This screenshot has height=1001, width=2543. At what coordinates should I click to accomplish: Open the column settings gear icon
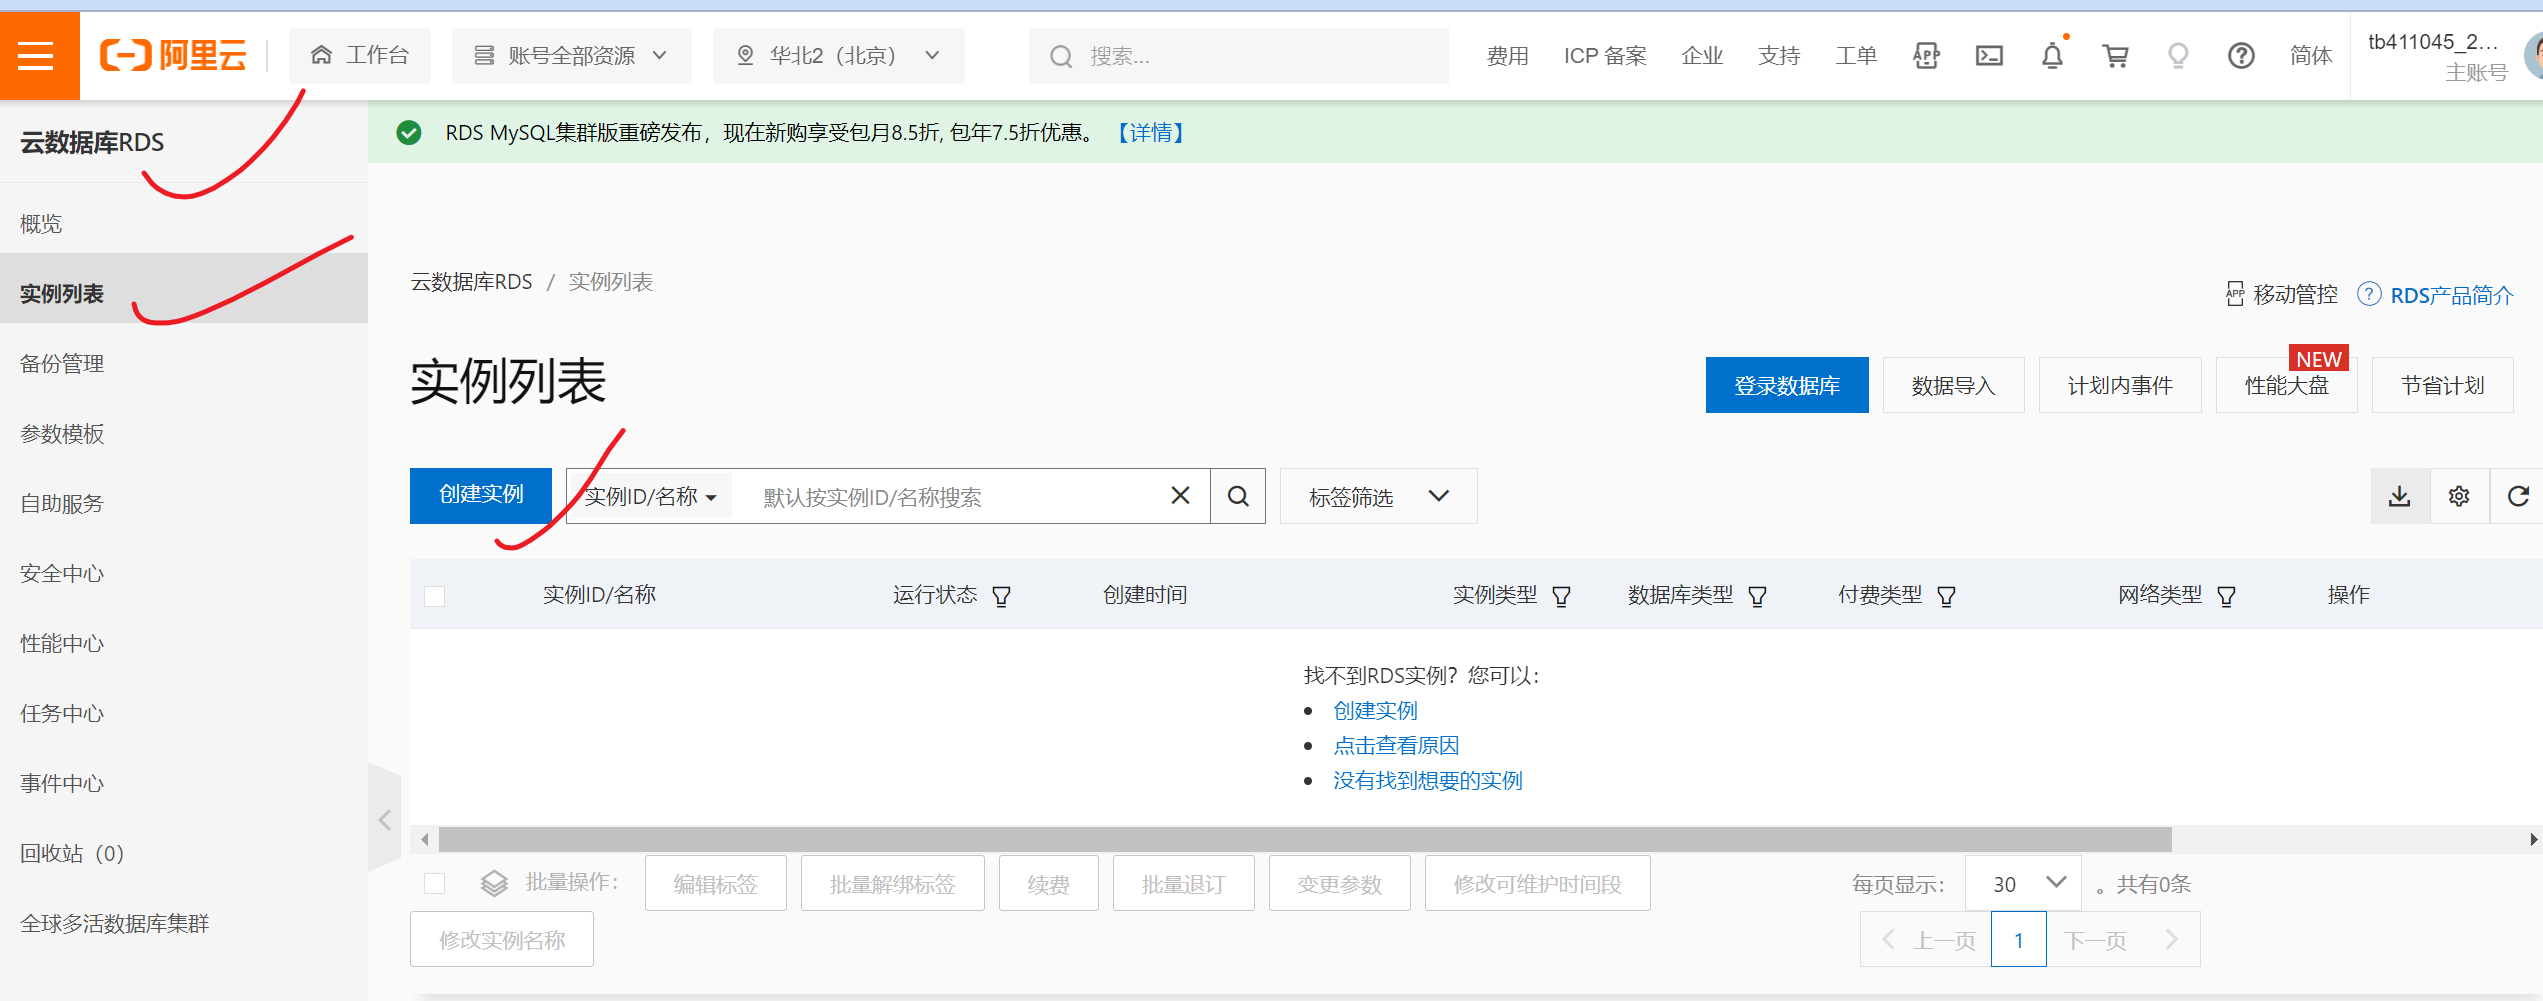point(2459,497)
